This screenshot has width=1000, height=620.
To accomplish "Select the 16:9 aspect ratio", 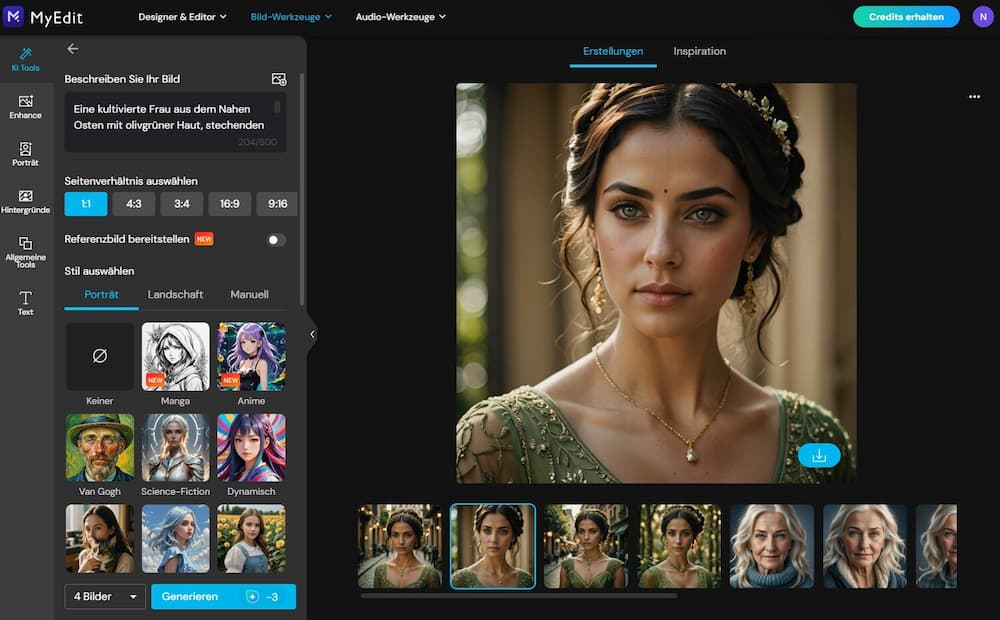I will (x=230, y=204).
